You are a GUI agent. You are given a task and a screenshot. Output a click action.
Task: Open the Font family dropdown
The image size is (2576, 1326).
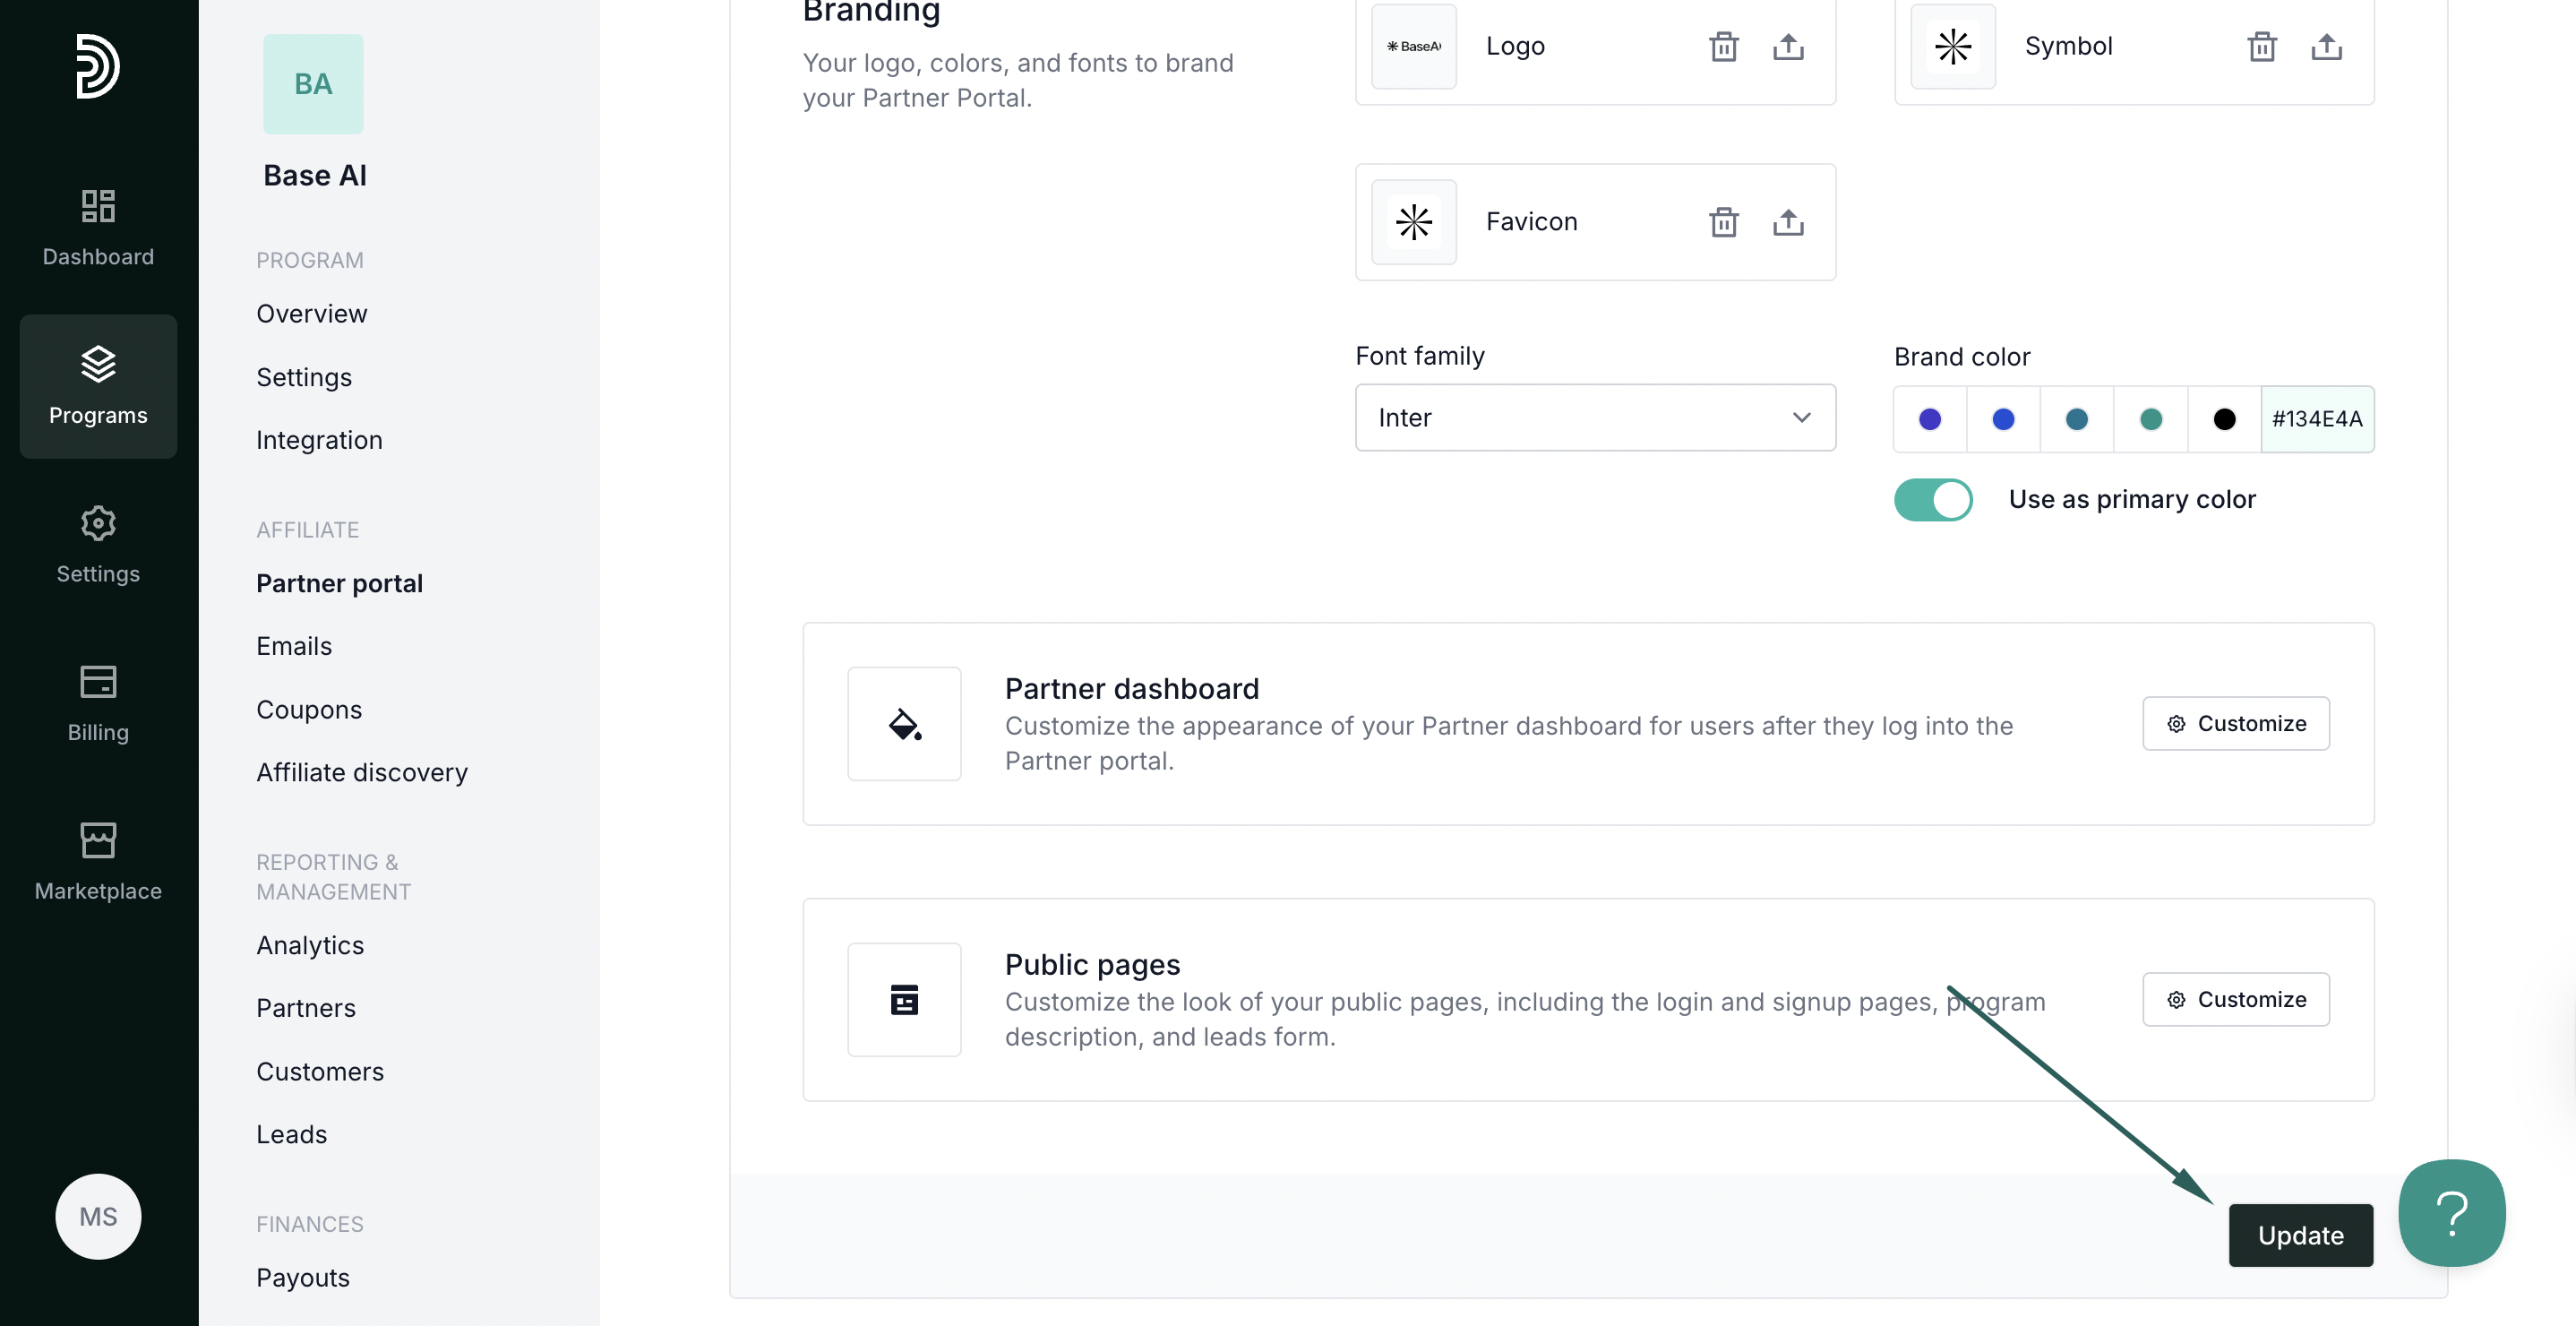point(1595,418)
